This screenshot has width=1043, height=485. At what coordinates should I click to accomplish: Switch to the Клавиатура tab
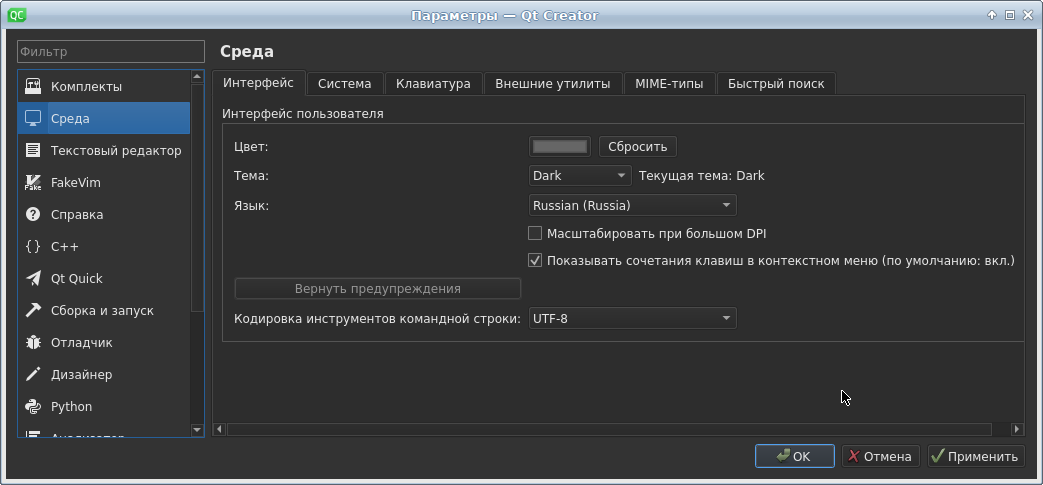433,84
